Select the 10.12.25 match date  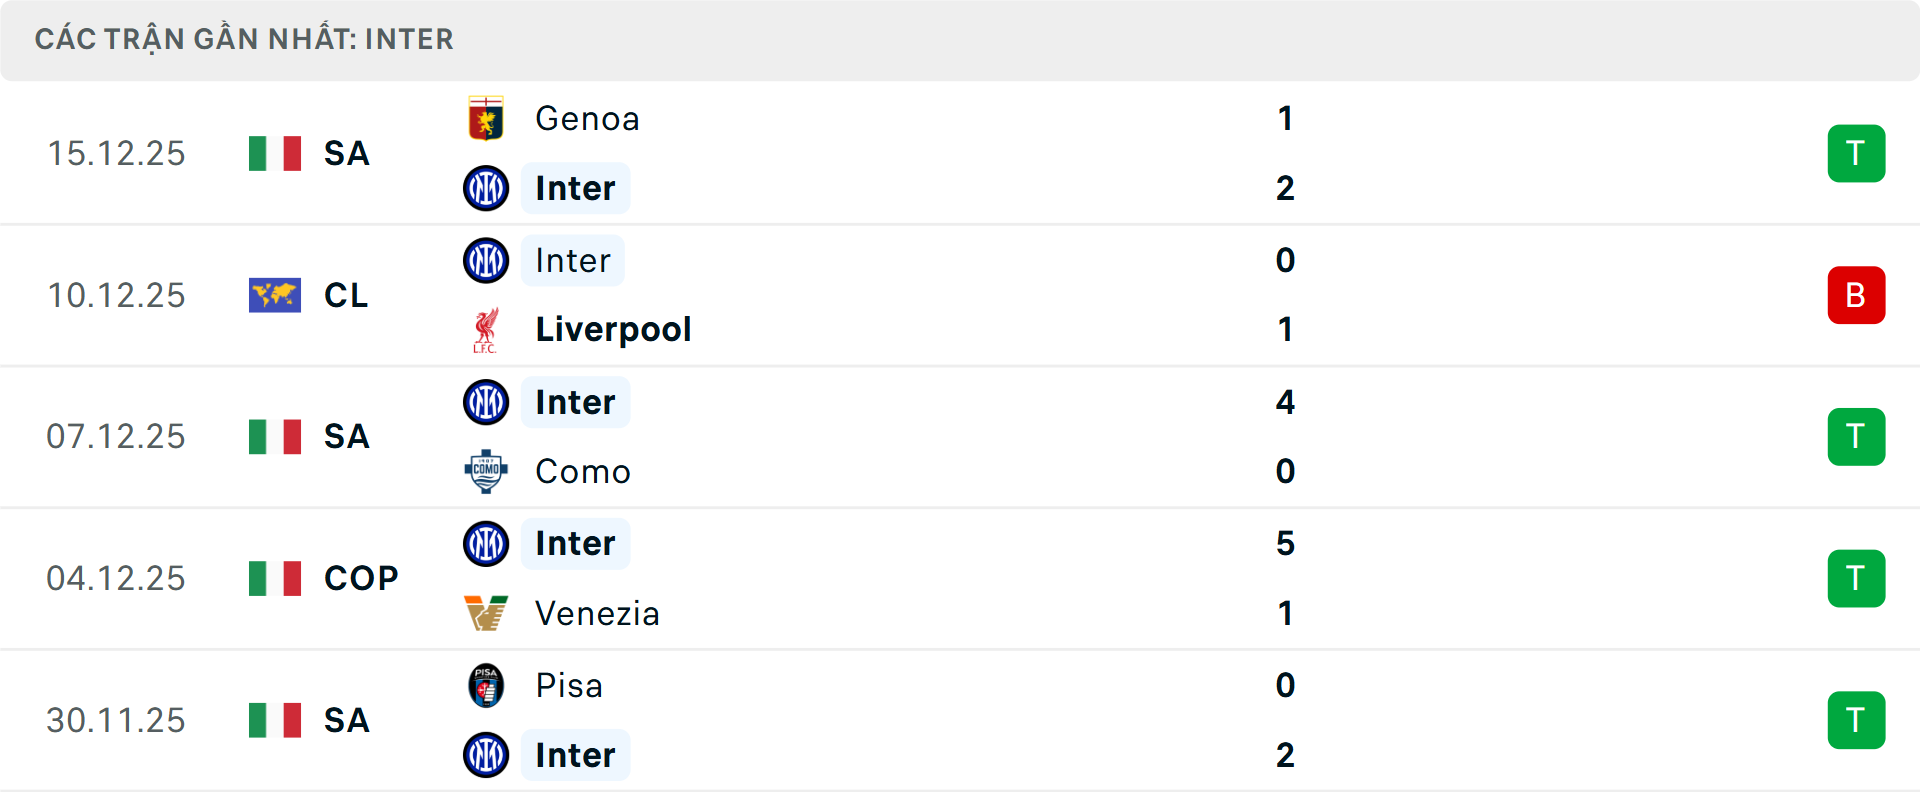coord(116,295)
